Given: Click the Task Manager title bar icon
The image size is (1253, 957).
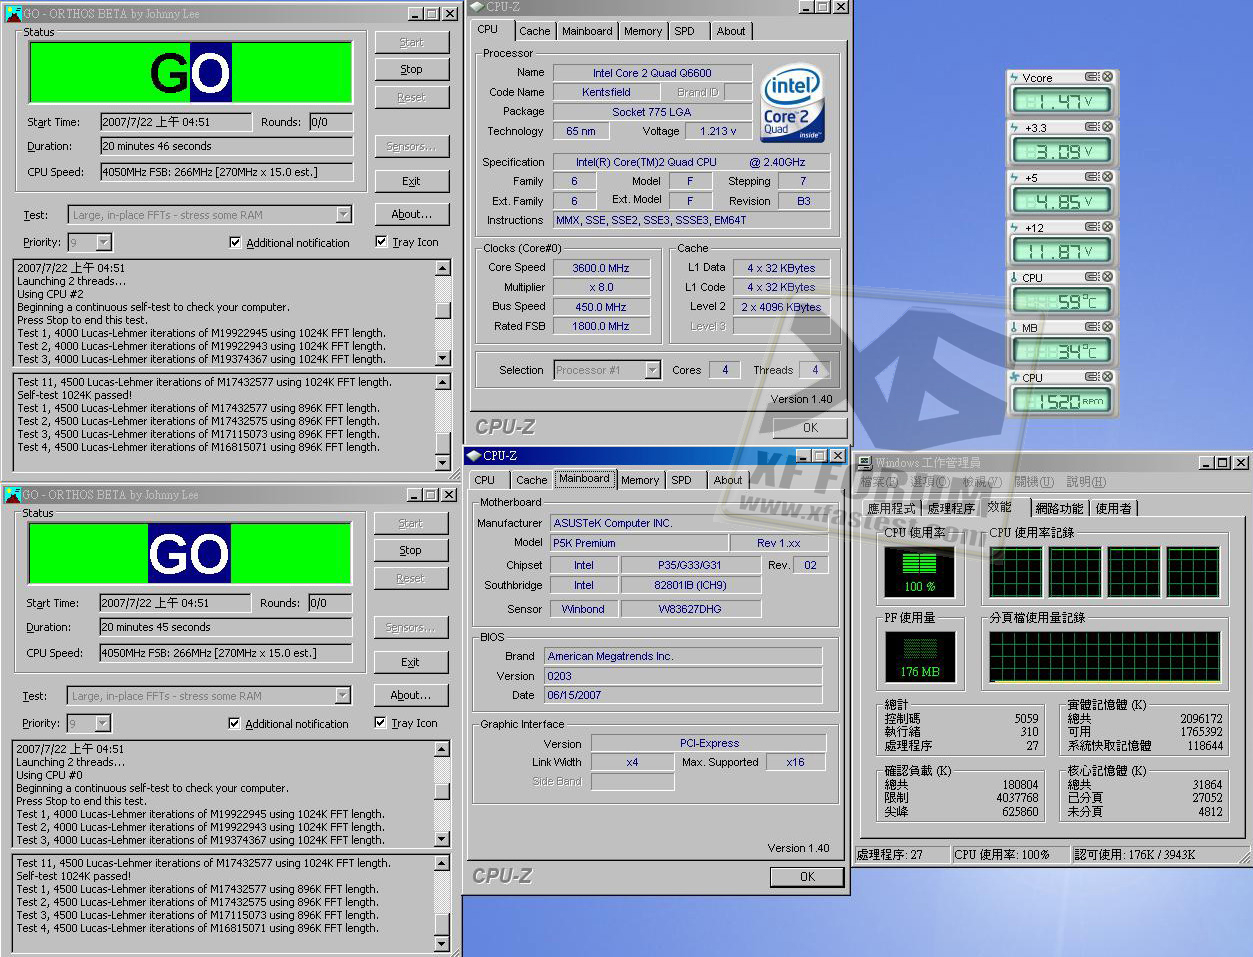Looking at the screenshot, I should pos(865,463).
